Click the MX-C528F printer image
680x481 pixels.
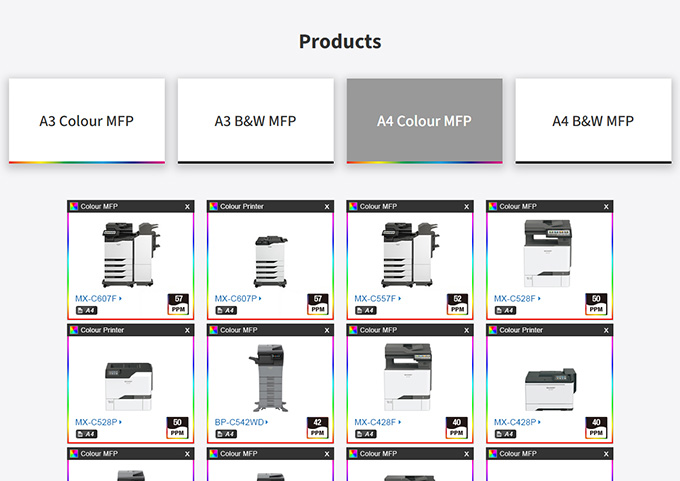click(549, 252)
